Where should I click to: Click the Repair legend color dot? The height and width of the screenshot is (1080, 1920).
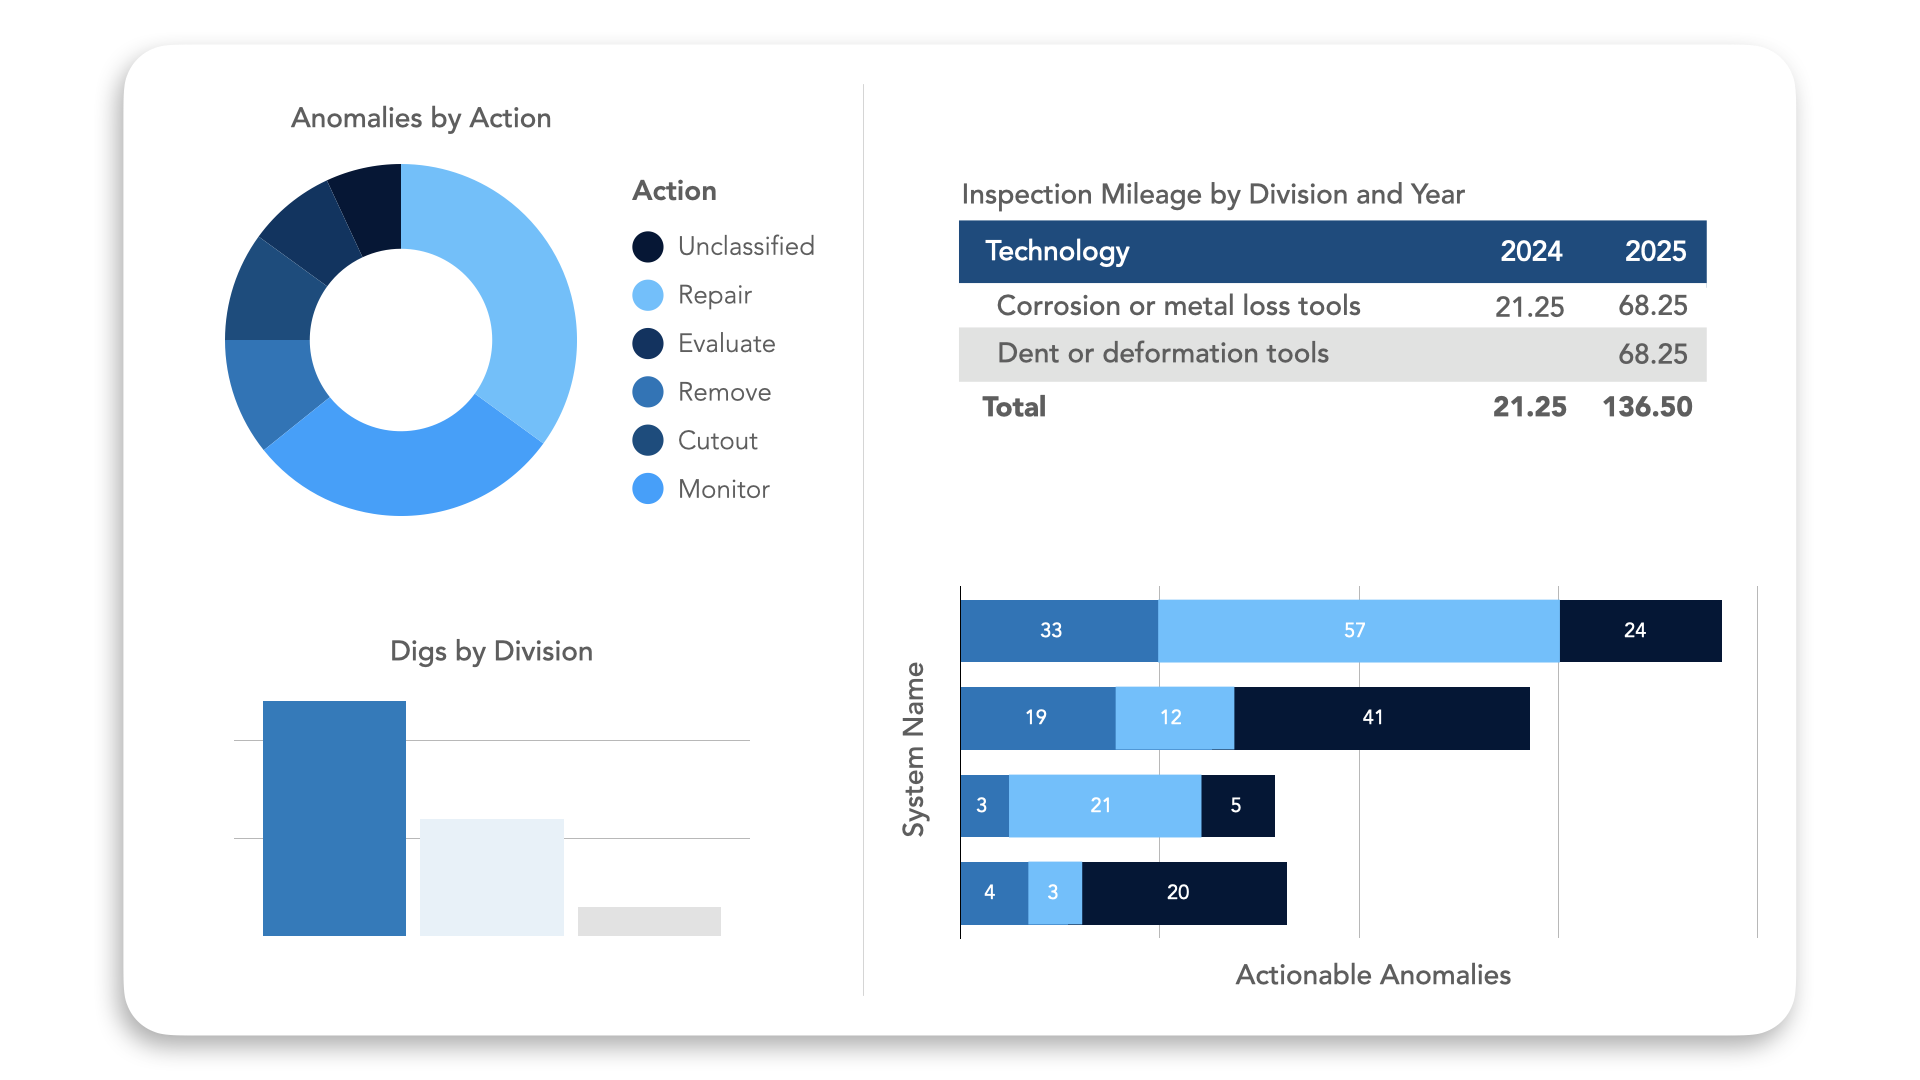pos(648,295)
